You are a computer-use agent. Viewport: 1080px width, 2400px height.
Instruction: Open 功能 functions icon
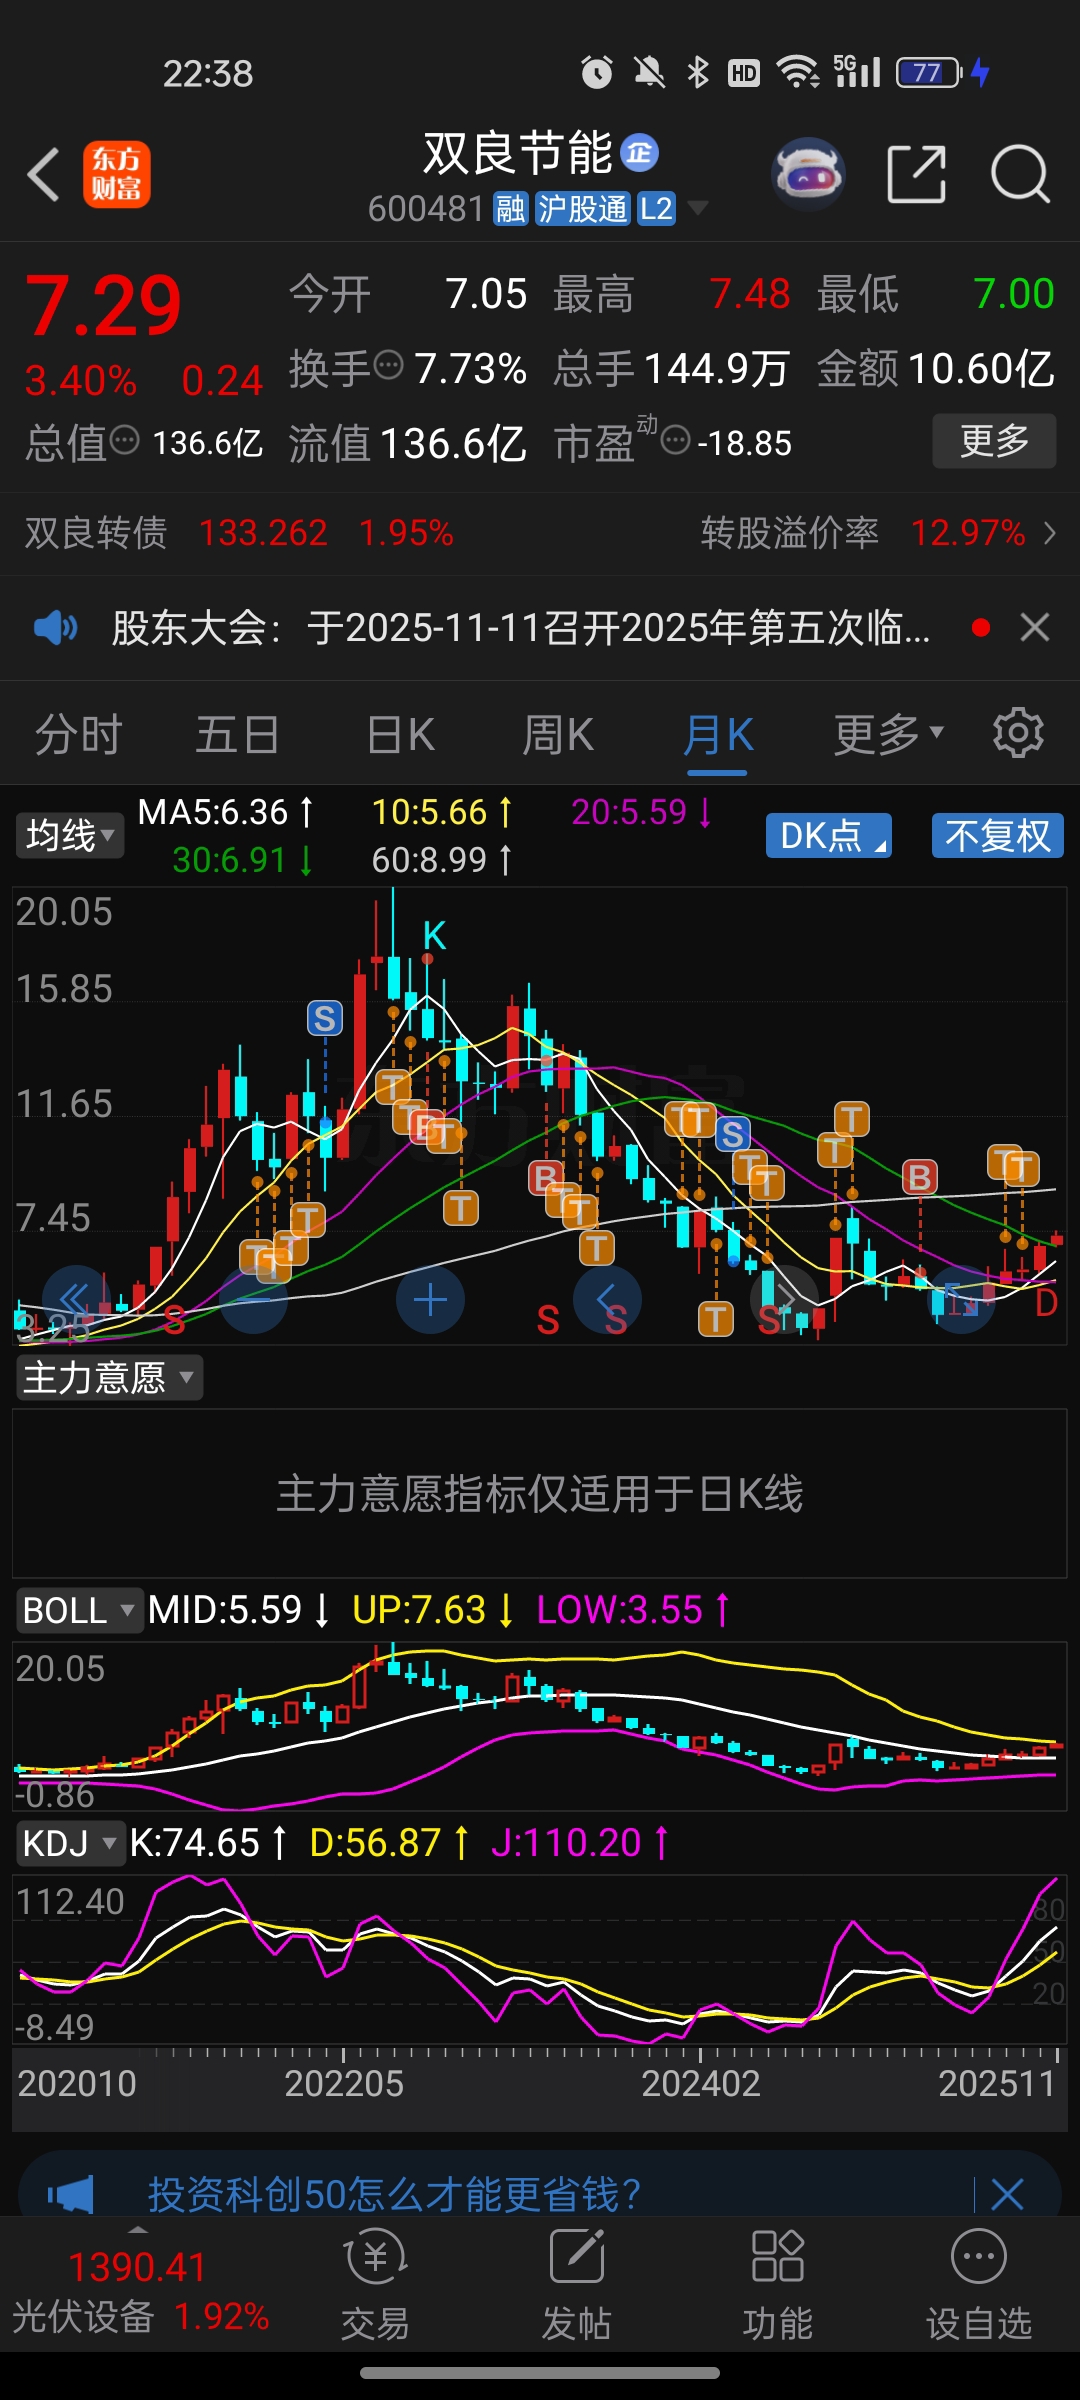pos(777,2286)
